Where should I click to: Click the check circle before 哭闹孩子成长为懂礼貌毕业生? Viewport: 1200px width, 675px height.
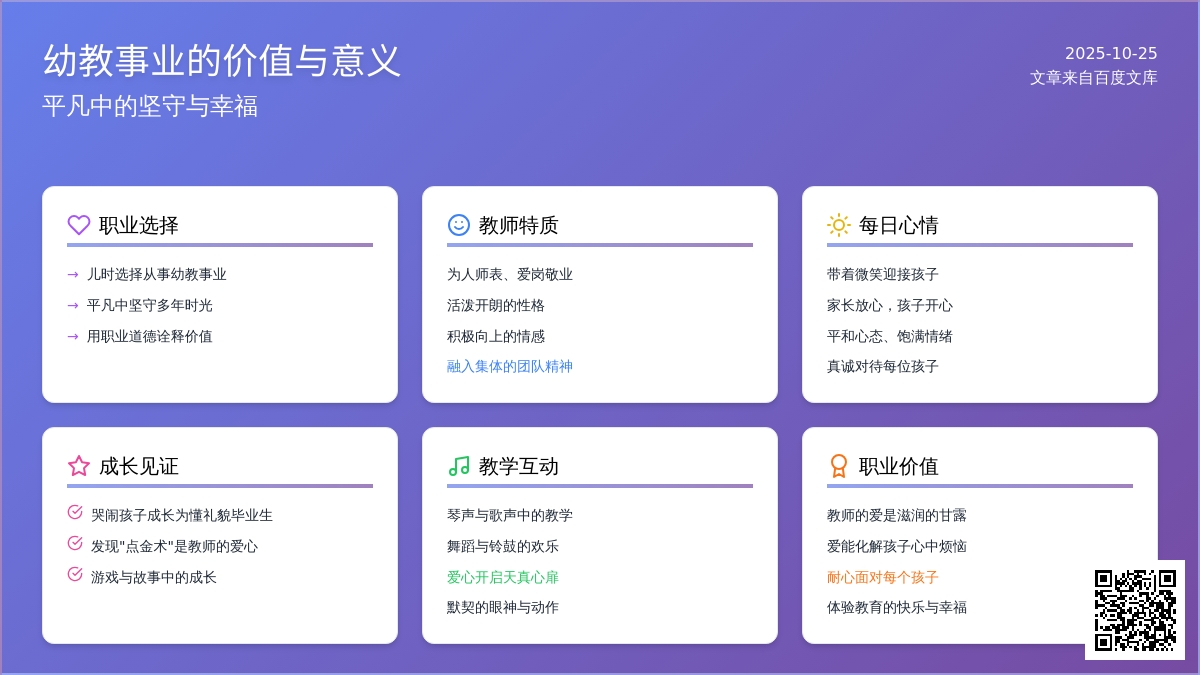point(75,513)
